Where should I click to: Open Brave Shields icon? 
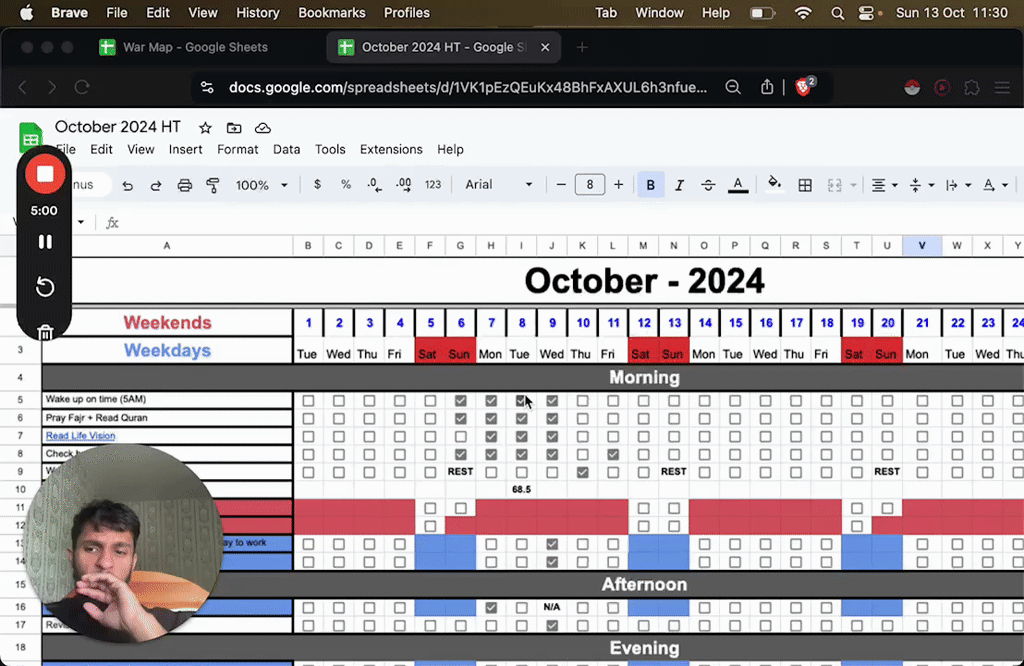[x=804, y=86]
